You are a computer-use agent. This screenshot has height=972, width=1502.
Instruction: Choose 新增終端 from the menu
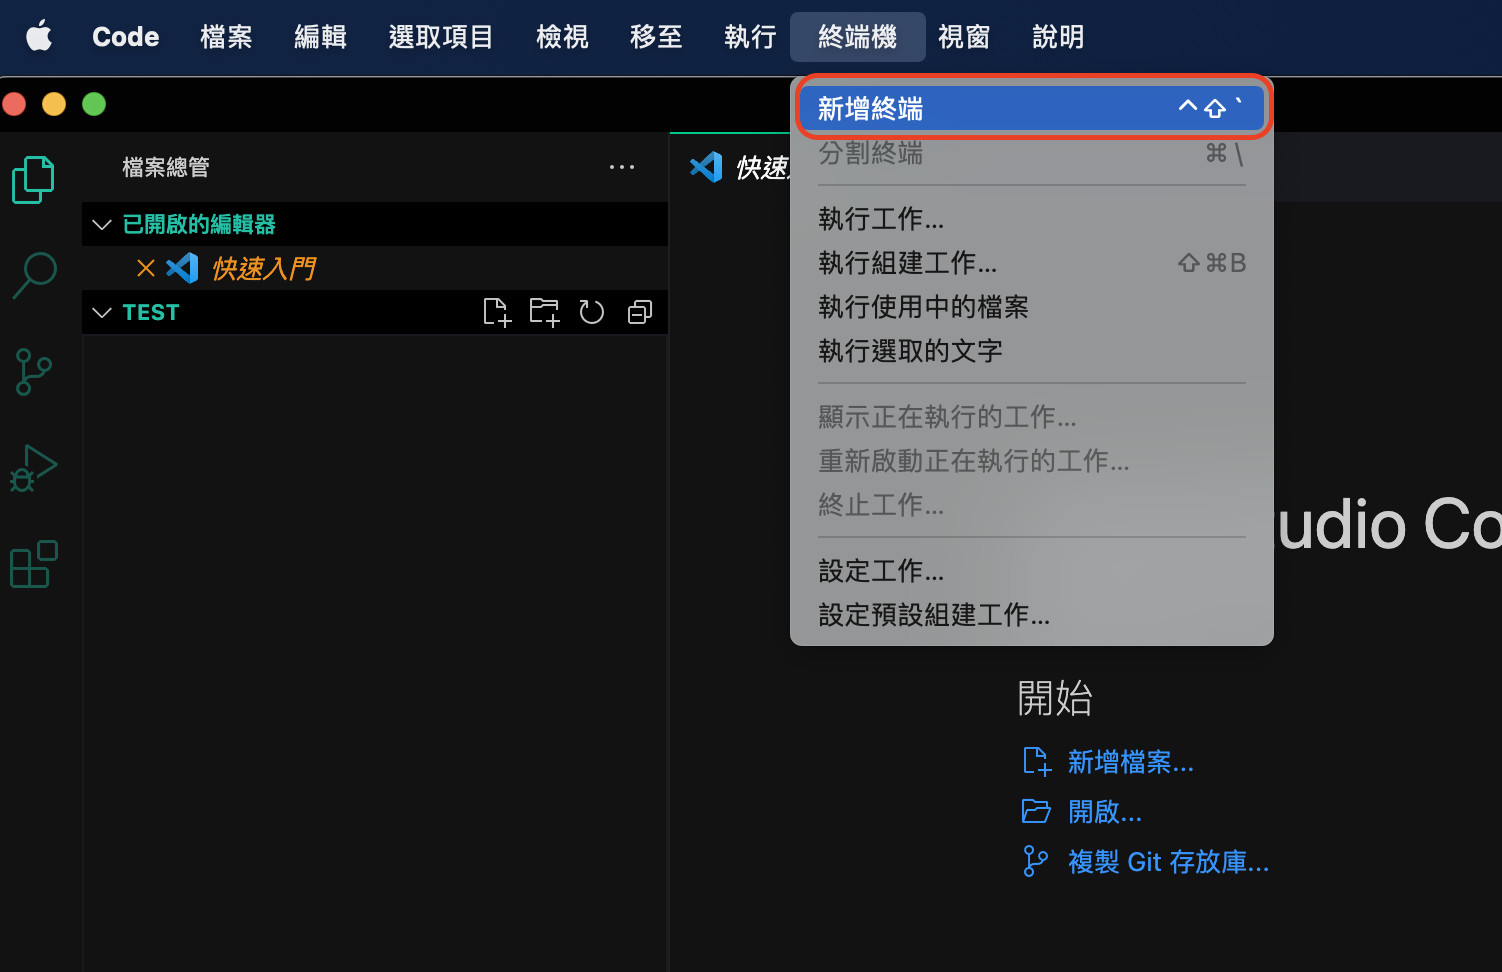tap(1032, 108)
